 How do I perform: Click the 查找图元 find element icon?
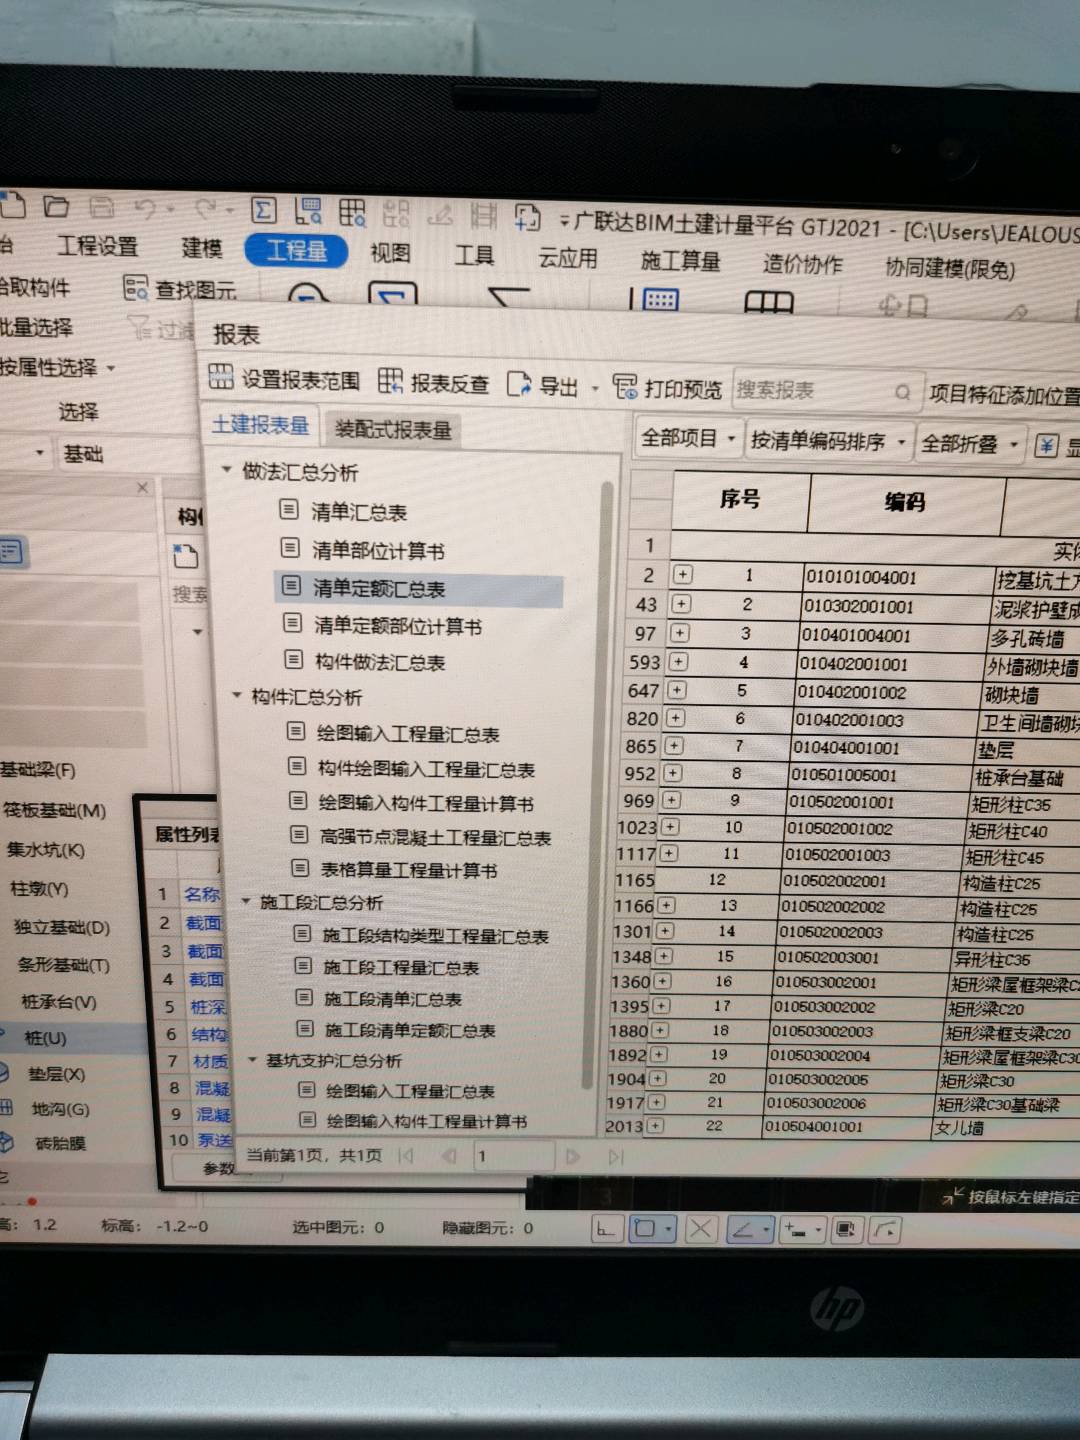pos(136,289)
